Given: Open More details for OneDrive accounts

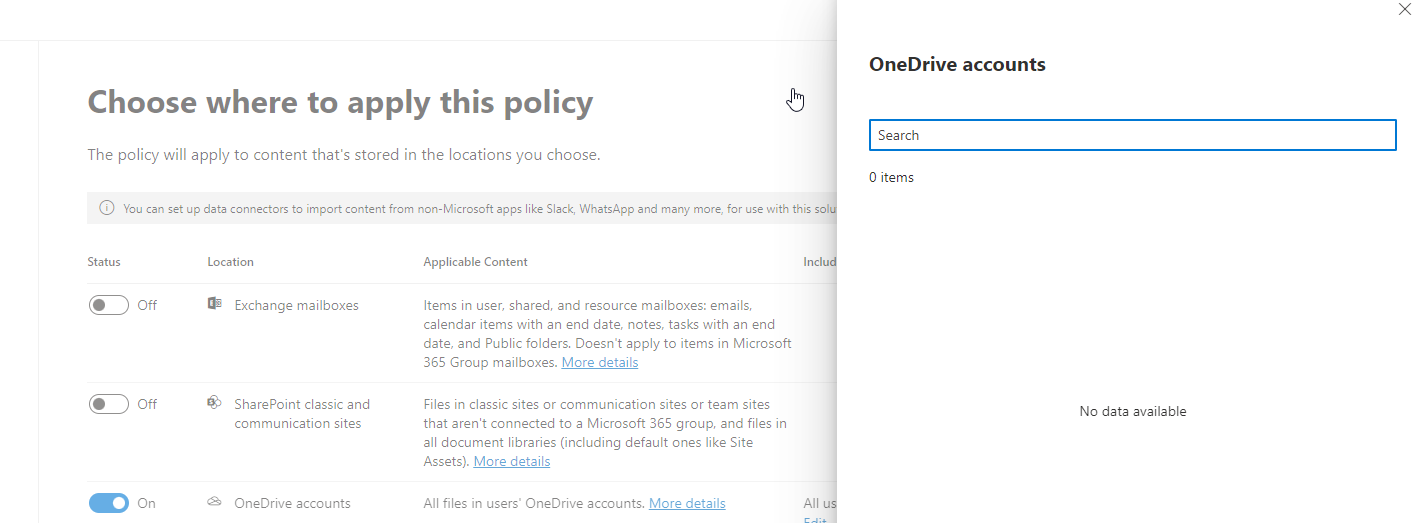Looking at the screenshot, I should pos(687,503).
